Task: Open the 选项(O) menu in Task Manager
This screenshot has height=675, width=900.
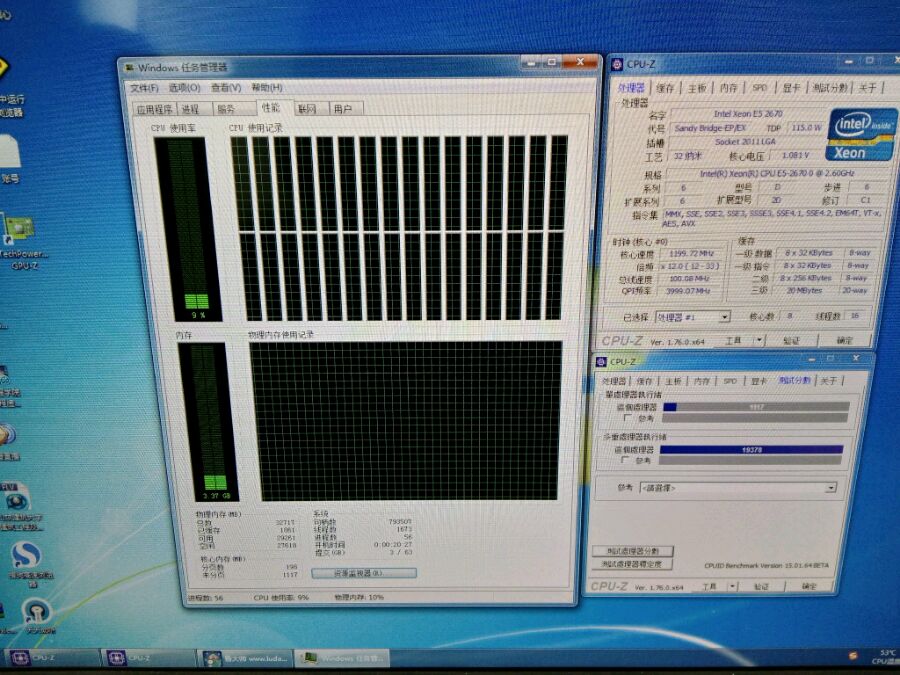Action: pos(184,88)
